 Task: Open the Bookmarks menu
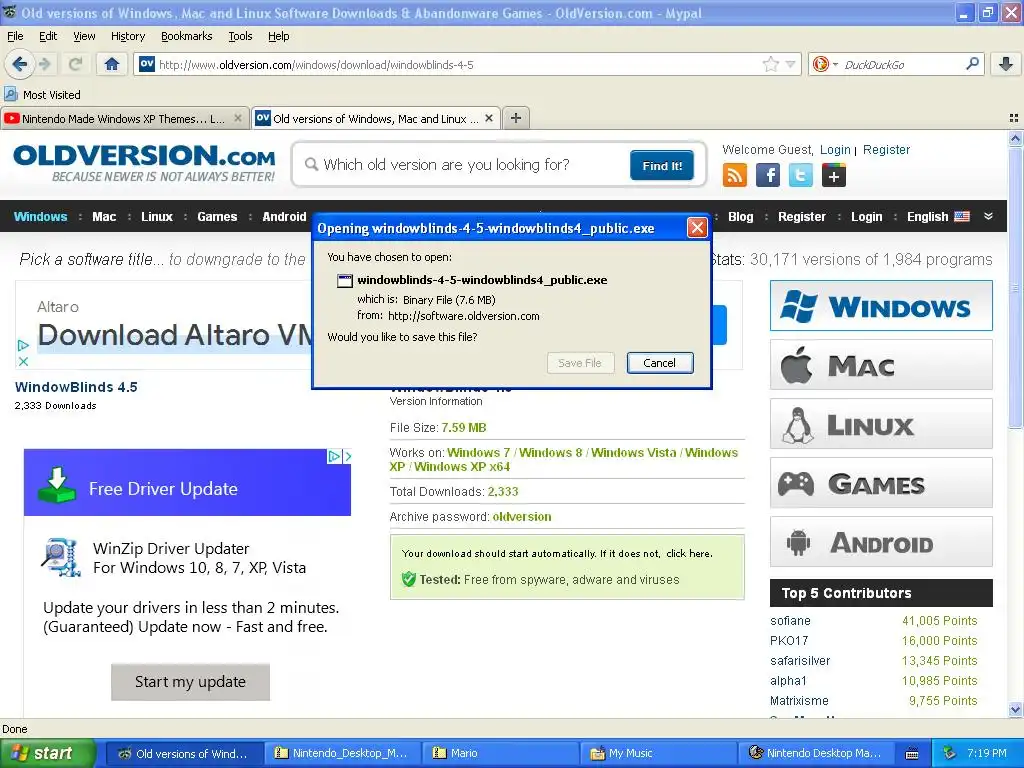(x=187, y=36)
